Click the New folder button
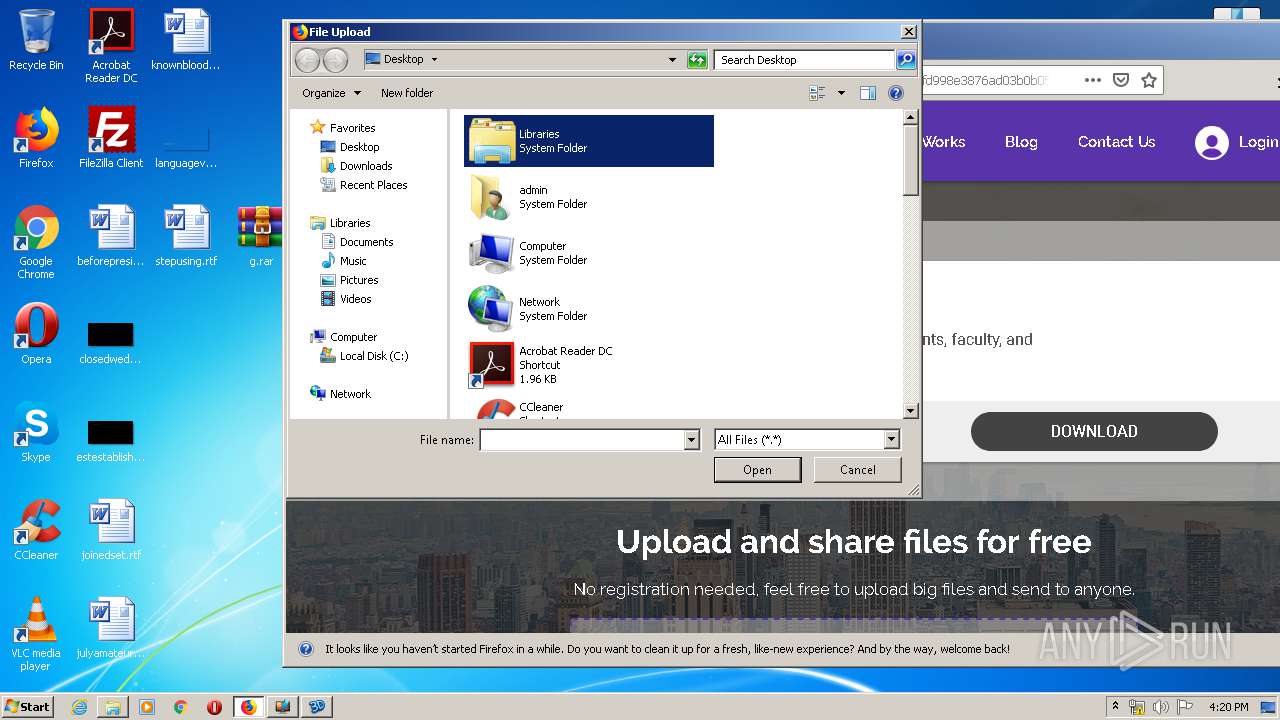This screenshot has width=1280, height=720. tap(407, 93)
